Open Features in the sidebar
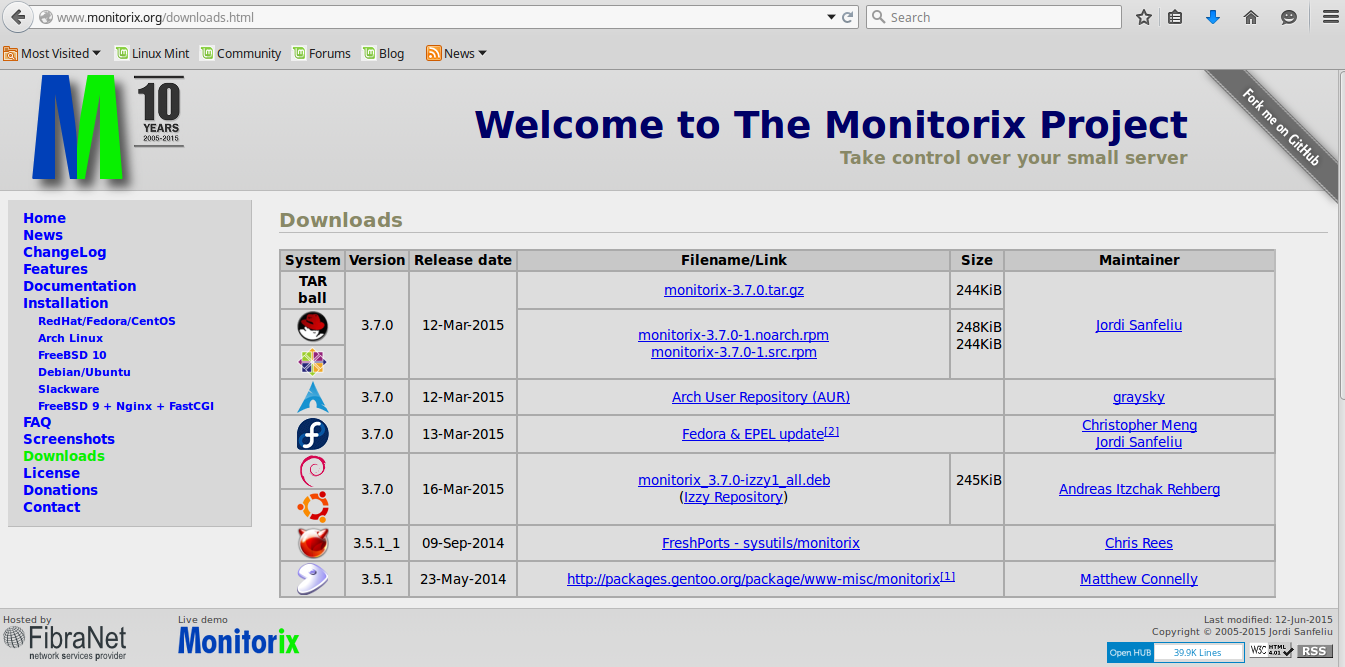The height and width of the screenshot is (667, 1345). coord(55,269)
